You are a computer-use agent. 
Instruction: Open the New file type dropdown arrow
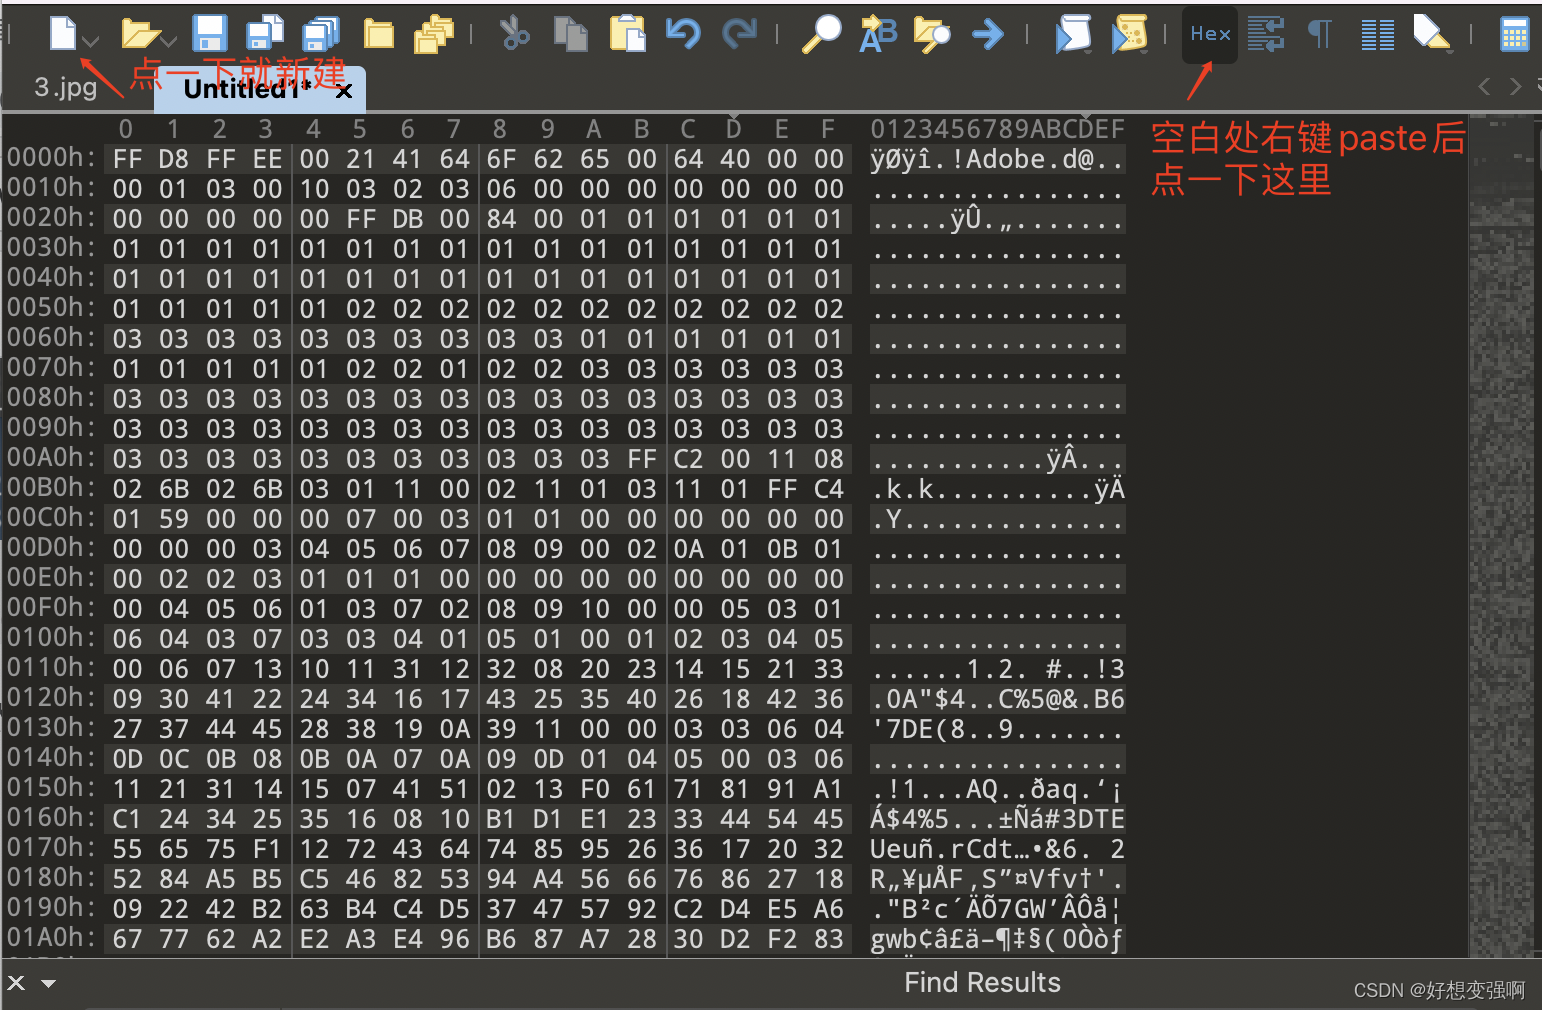click(92, 41)
